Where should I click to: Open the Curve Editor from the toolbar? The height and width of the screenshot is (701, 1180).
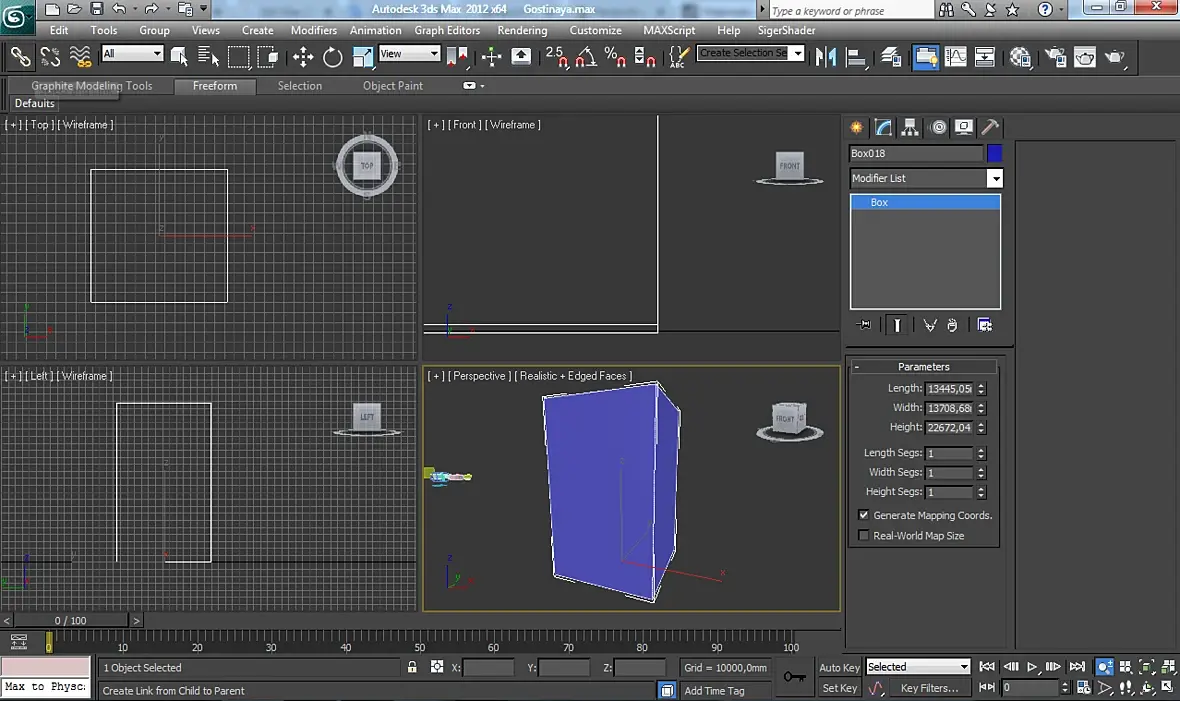[956, 57]
